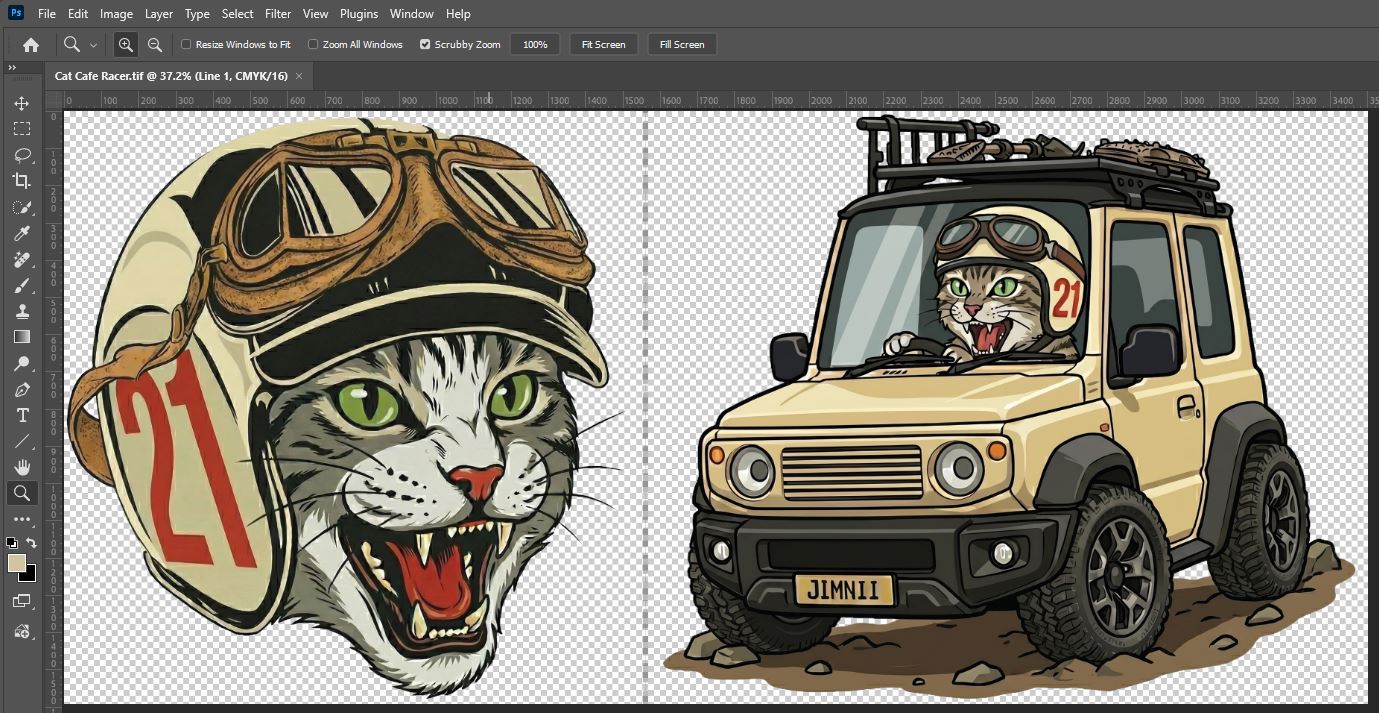Open the Window menu
The width and height of the screenshot is (1379, 713).
[412, 14]
